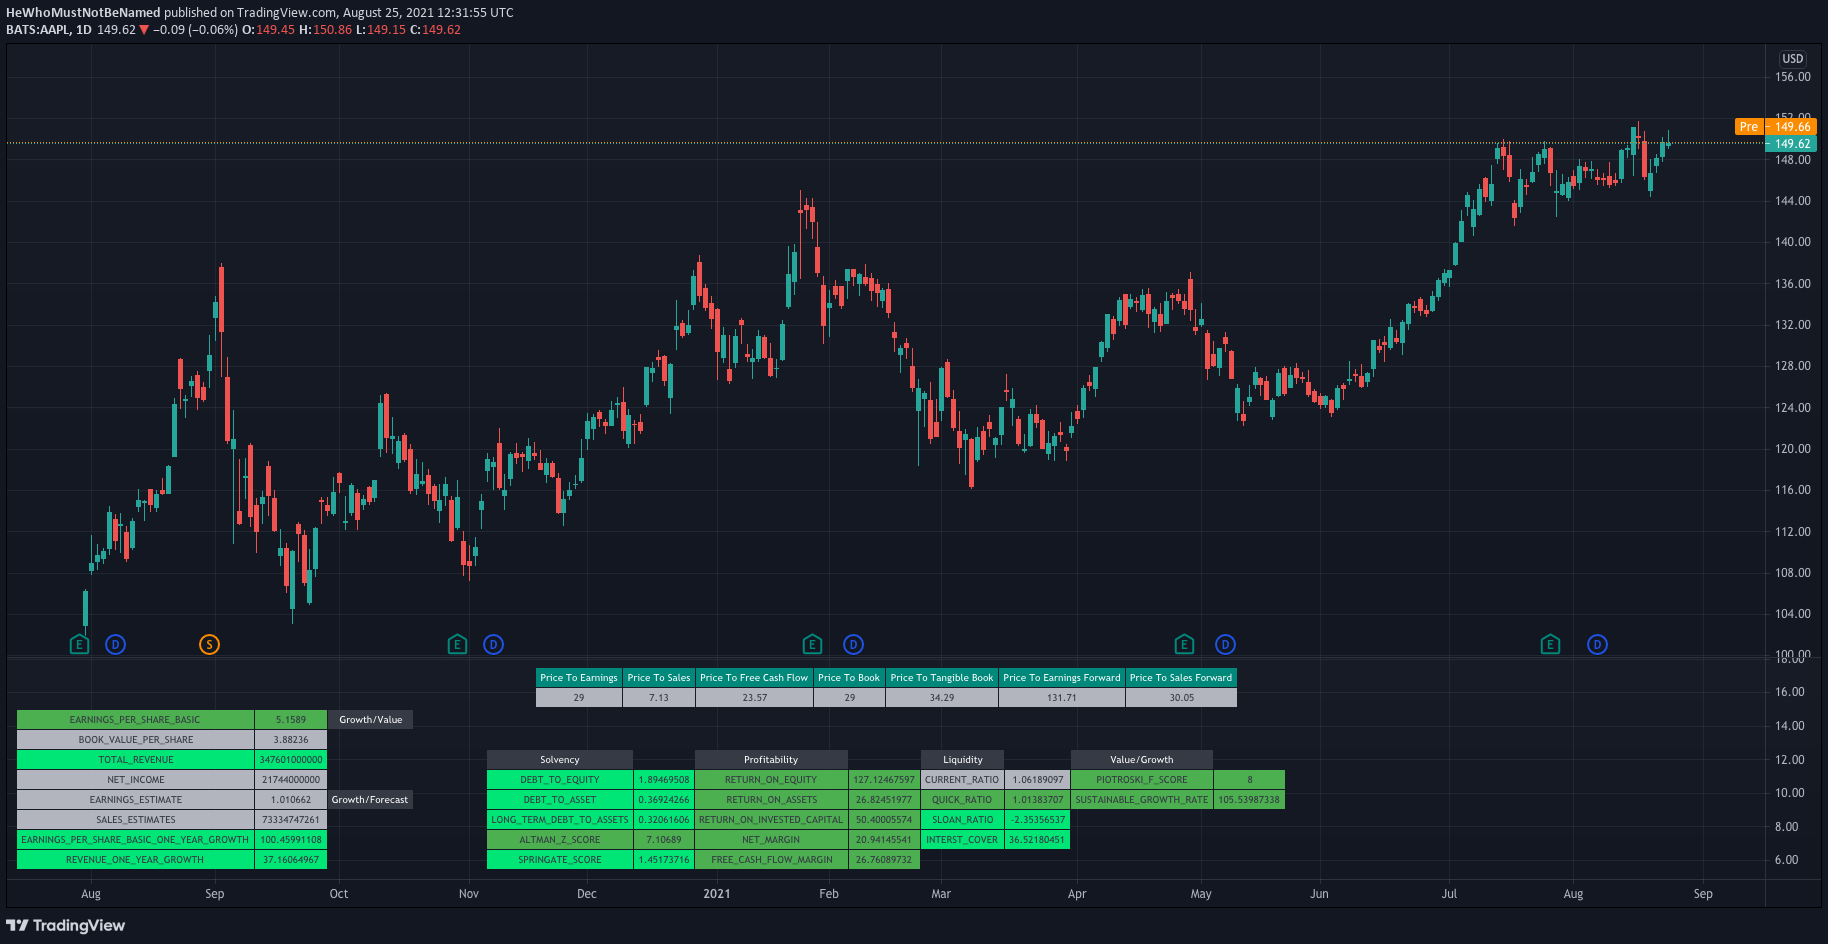Click the orange split S marker
The image size is (1828, 944).
209,645
